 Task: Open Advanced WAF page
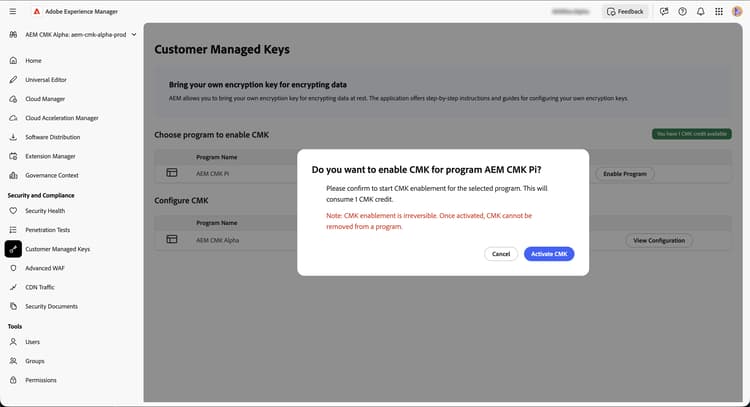pyautogui.click(x=44, y=268)
